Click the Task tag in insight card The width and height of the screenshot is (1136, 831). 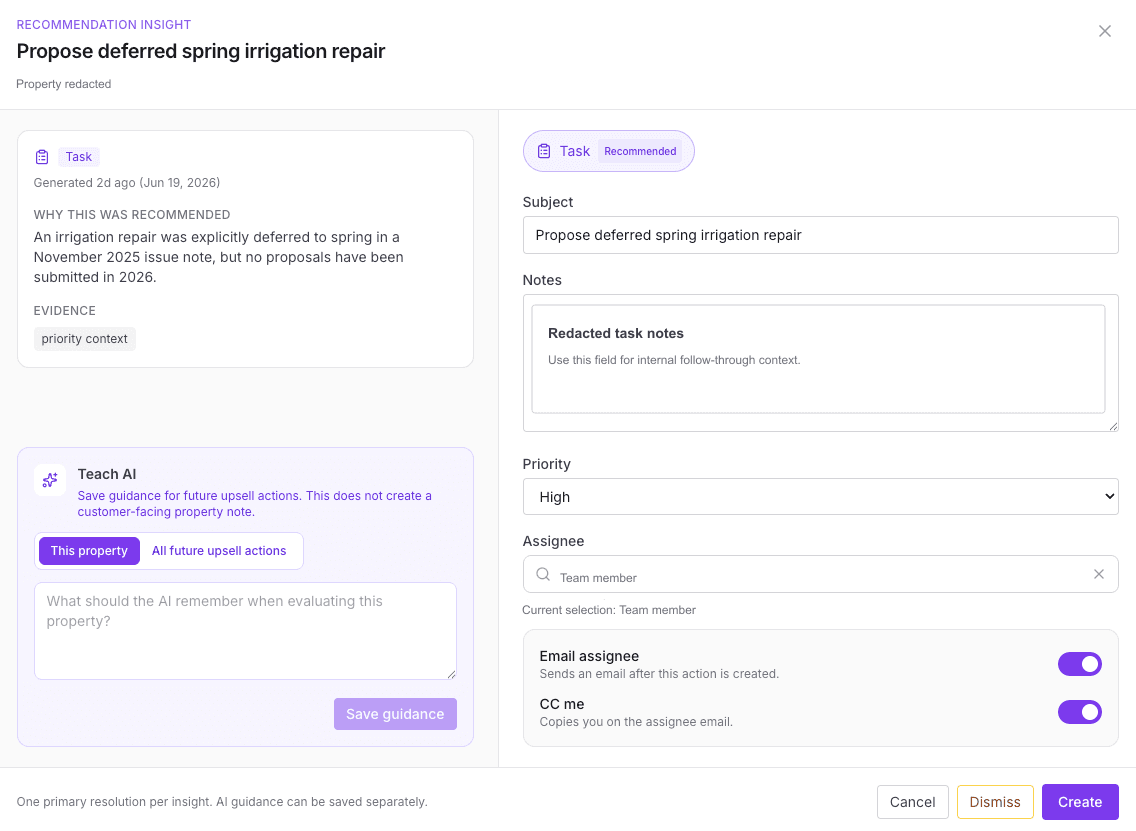pyautogui.click(x=78, y=156)
